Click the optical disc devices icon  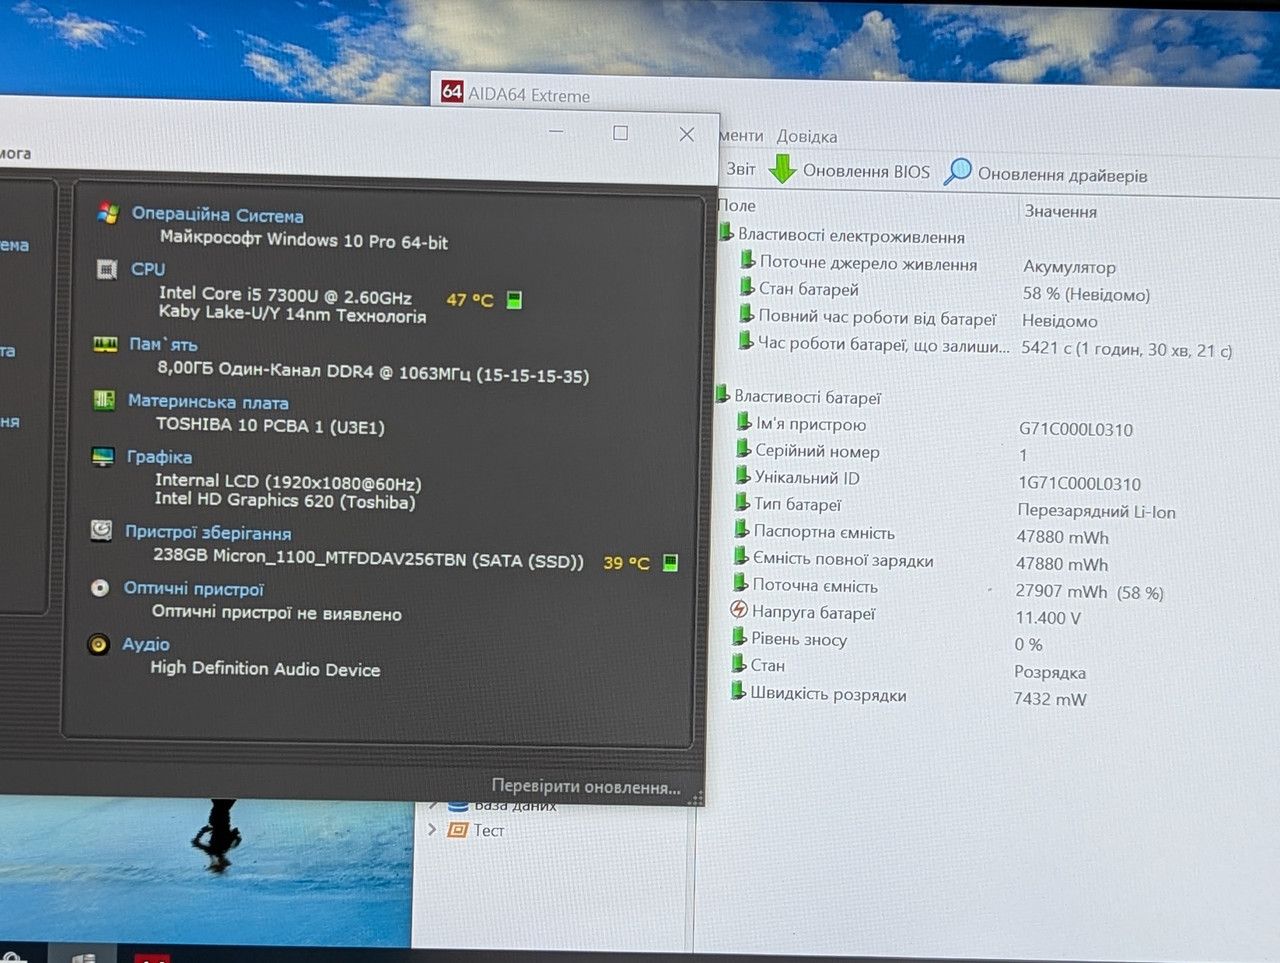[x=100, y=587]
